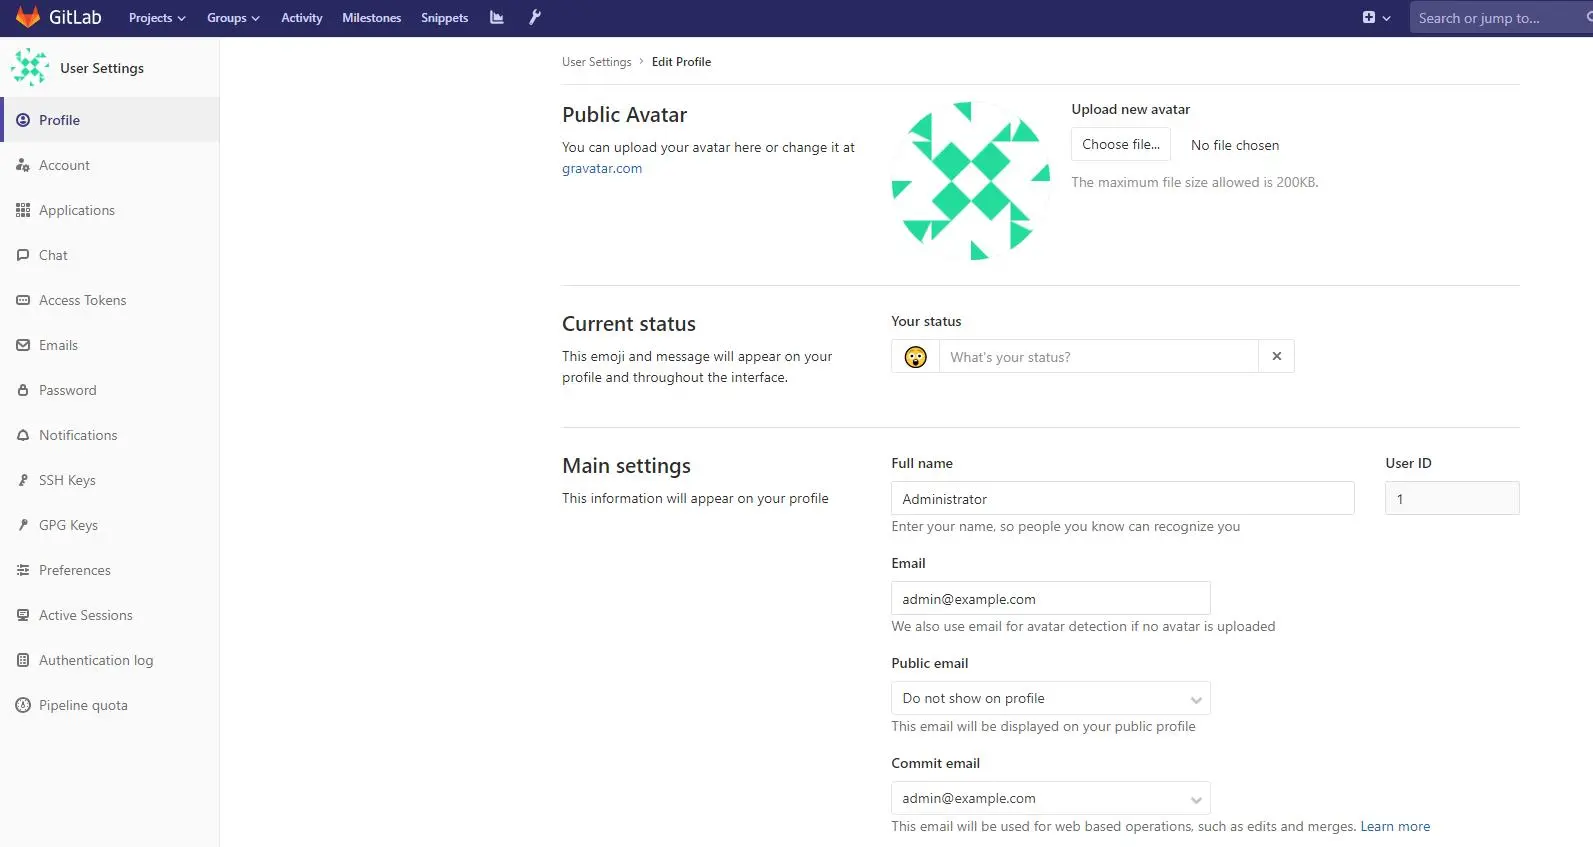
Task: Open the admin area wrench icon
Action: tap(535, 17)
